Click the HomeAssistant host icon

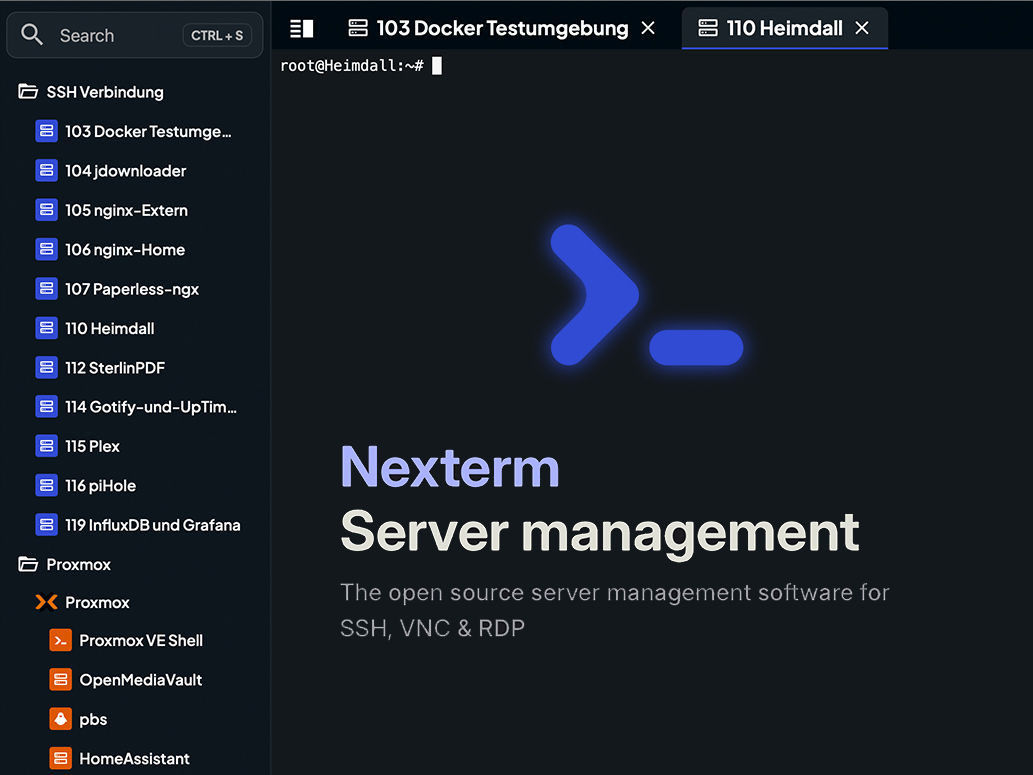tap(60, 758)
